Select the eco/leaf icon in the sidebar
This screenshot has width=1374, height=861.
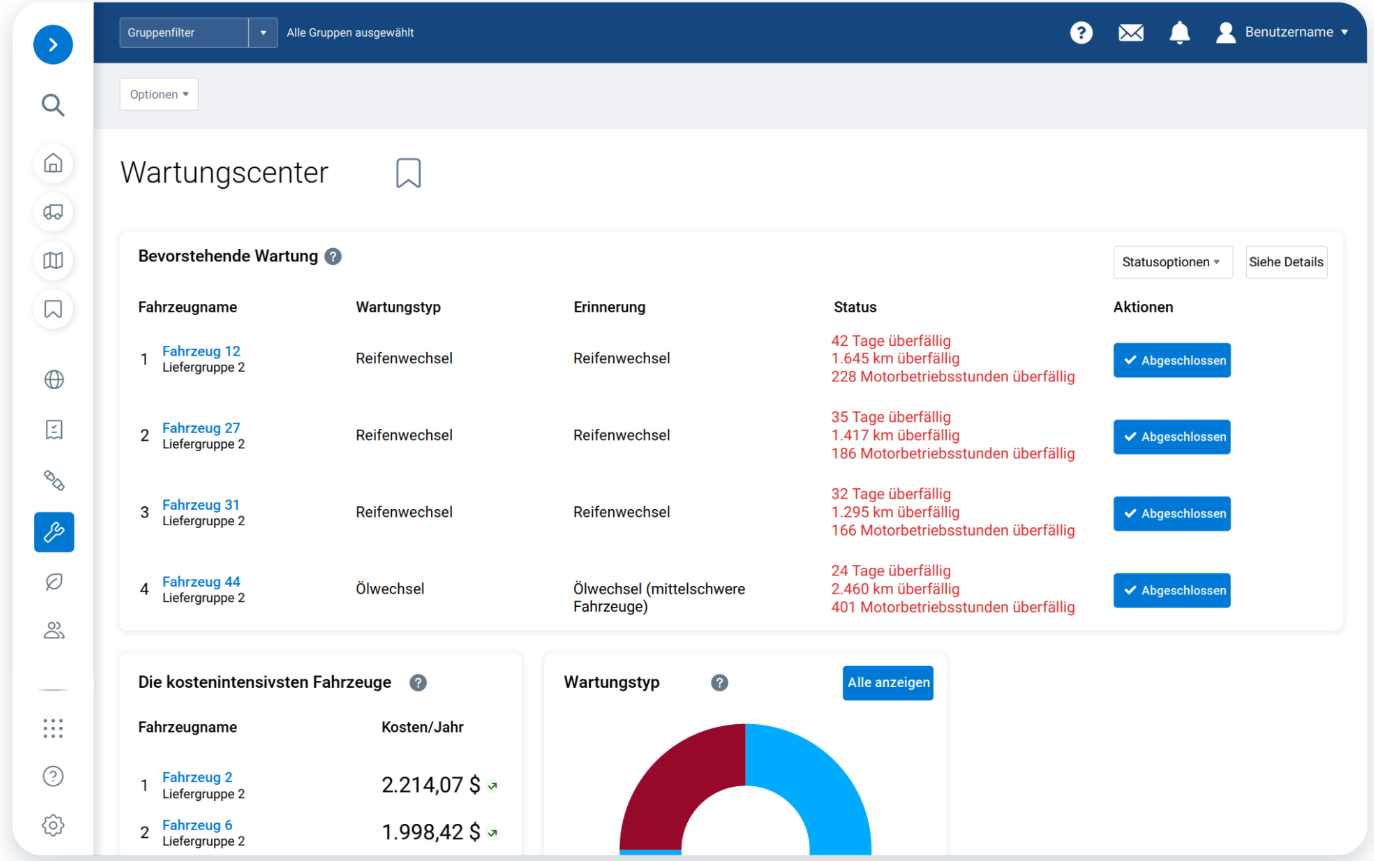(x=53, y=581)
